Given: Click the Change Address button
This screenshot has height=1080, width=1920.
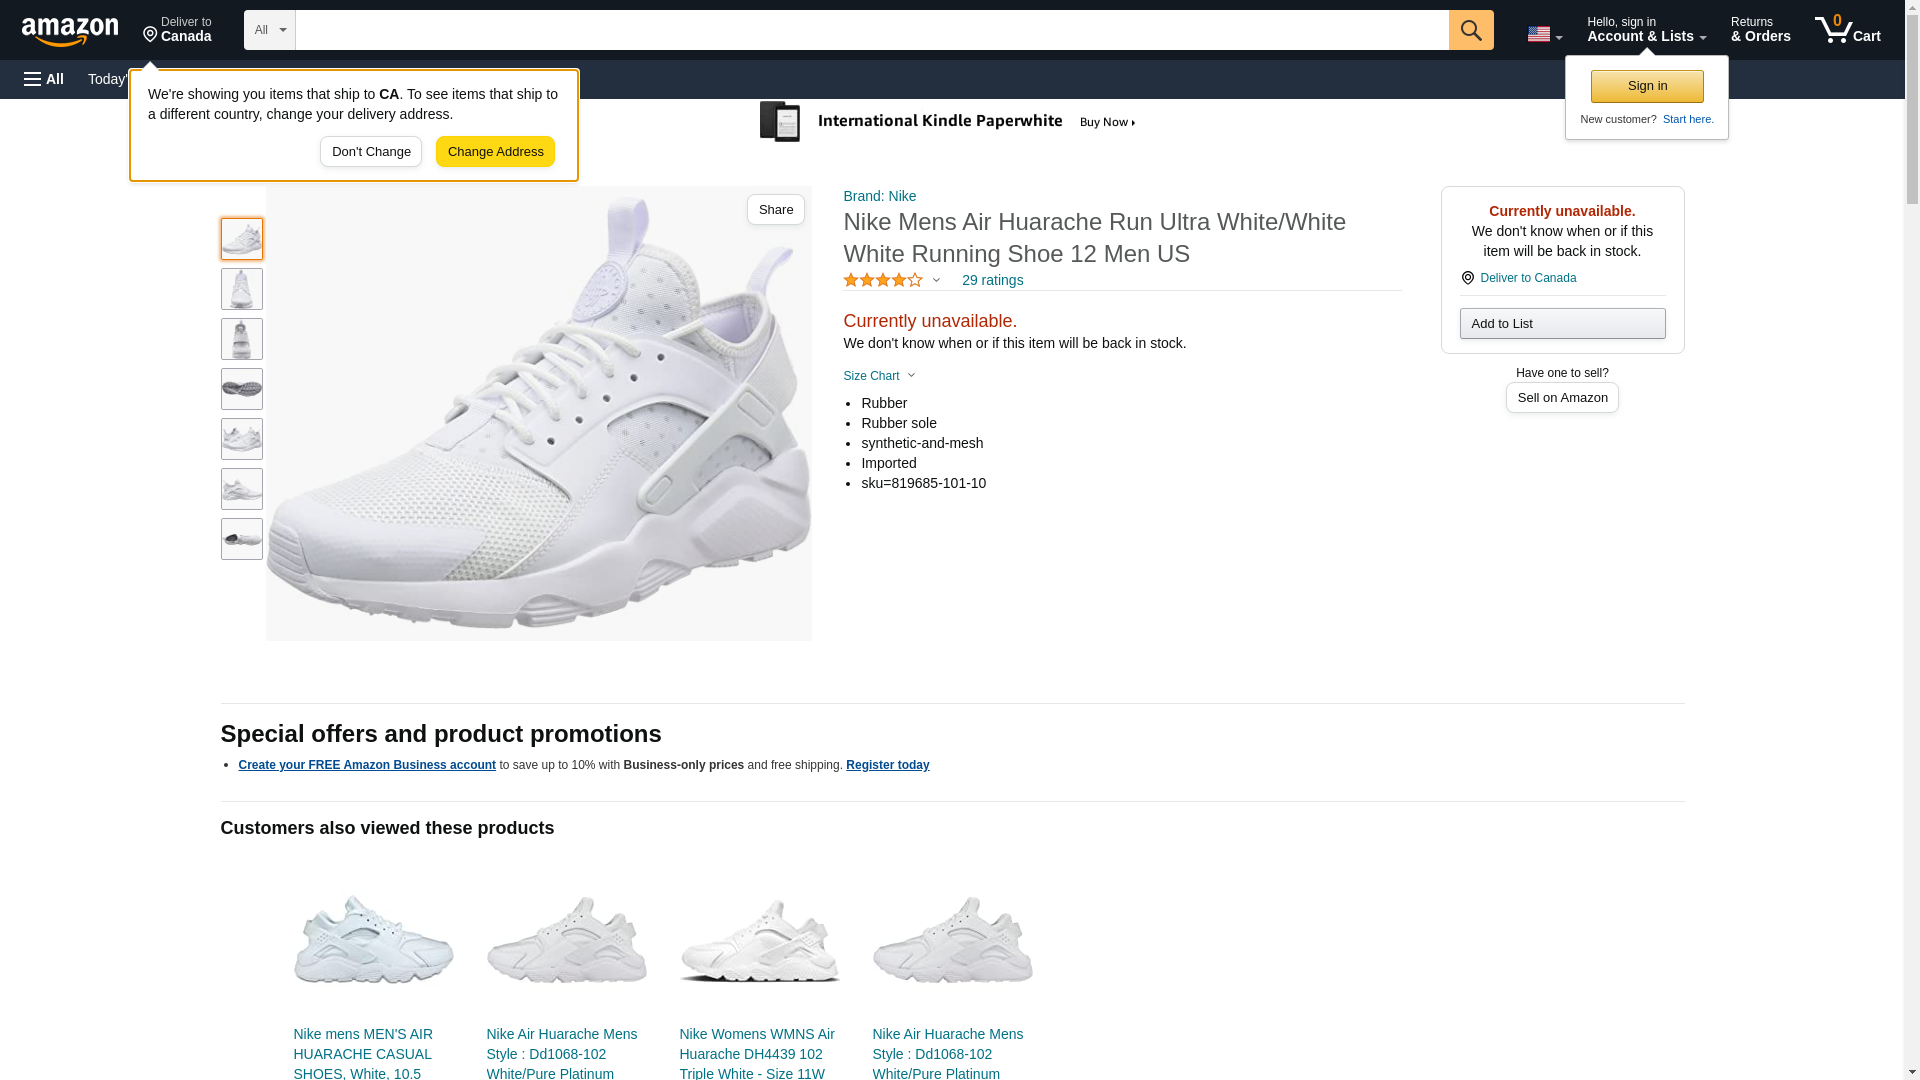Looking at the screenshot, I should tap(495, 152).
